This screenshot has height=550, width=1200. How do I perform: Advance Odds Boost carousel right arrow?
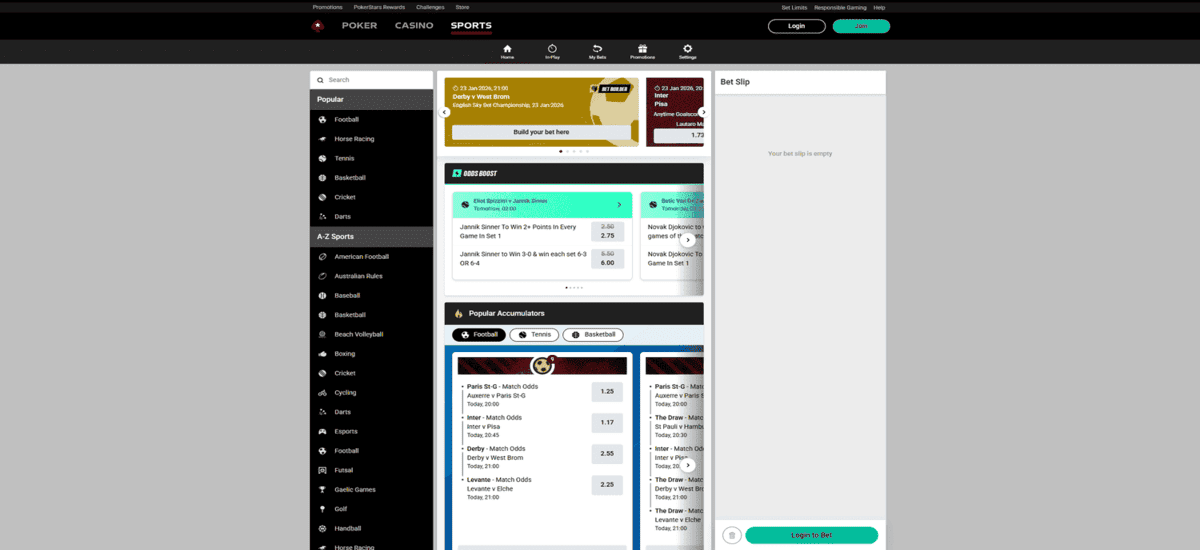coord(688,240)
